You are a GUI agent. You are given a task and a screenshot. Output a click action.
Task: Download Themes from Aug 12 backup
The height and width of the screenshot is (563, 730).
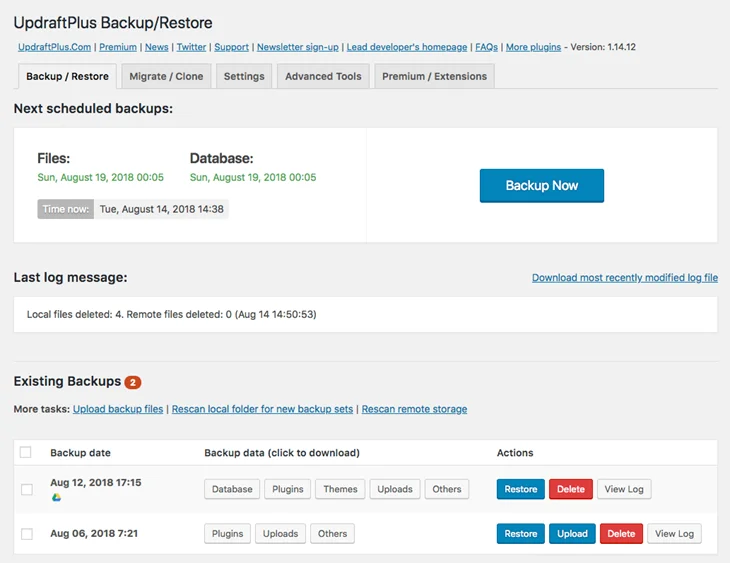click(340, 489)
